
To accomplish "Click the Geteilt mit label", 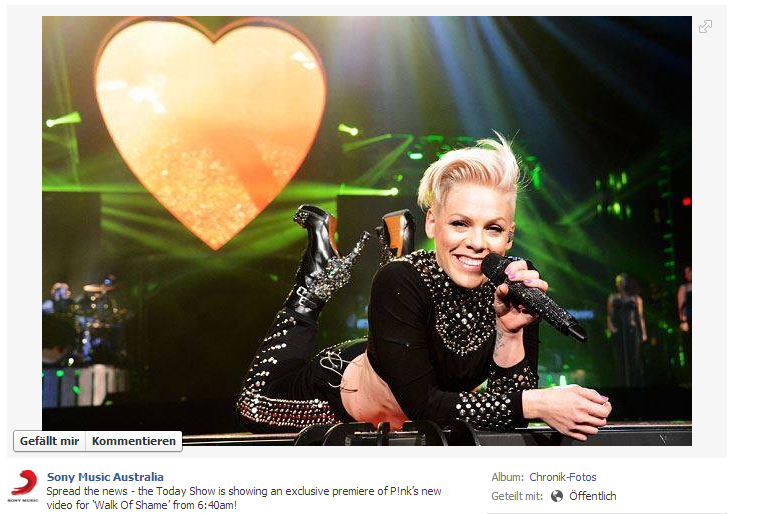I will [x=517, y=496].
